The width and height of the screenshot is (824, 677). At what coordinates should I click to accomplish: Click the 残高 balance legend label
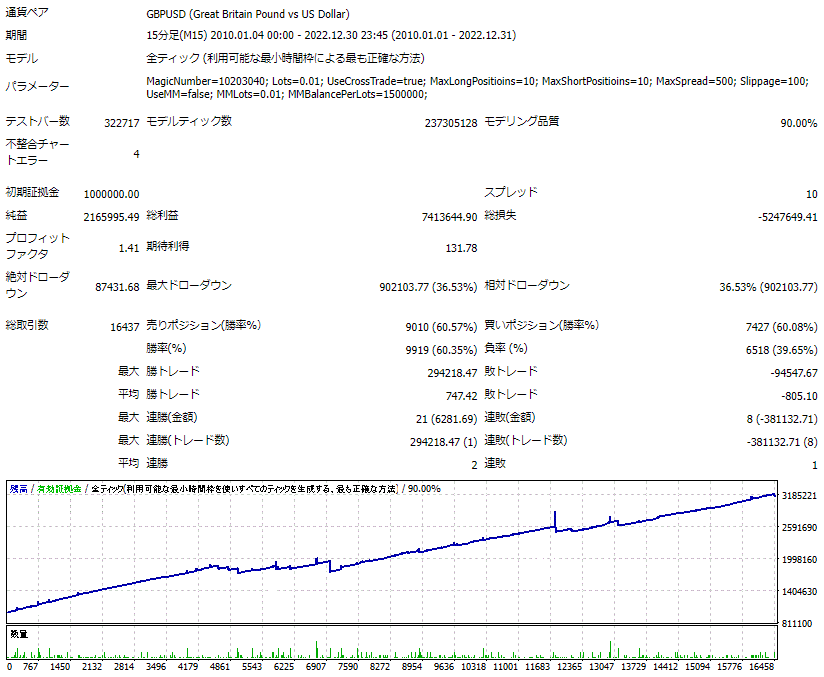tap(18, 489)
